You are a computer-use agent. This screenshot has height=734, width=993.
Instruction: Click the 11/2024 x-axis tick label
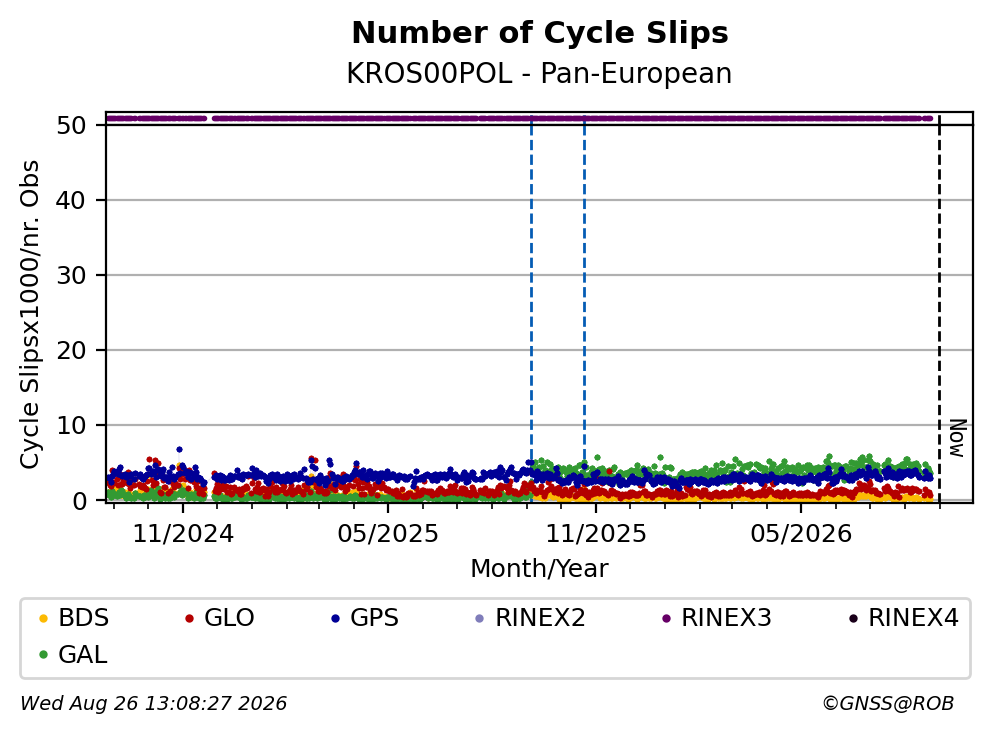(x=183, y=534)
